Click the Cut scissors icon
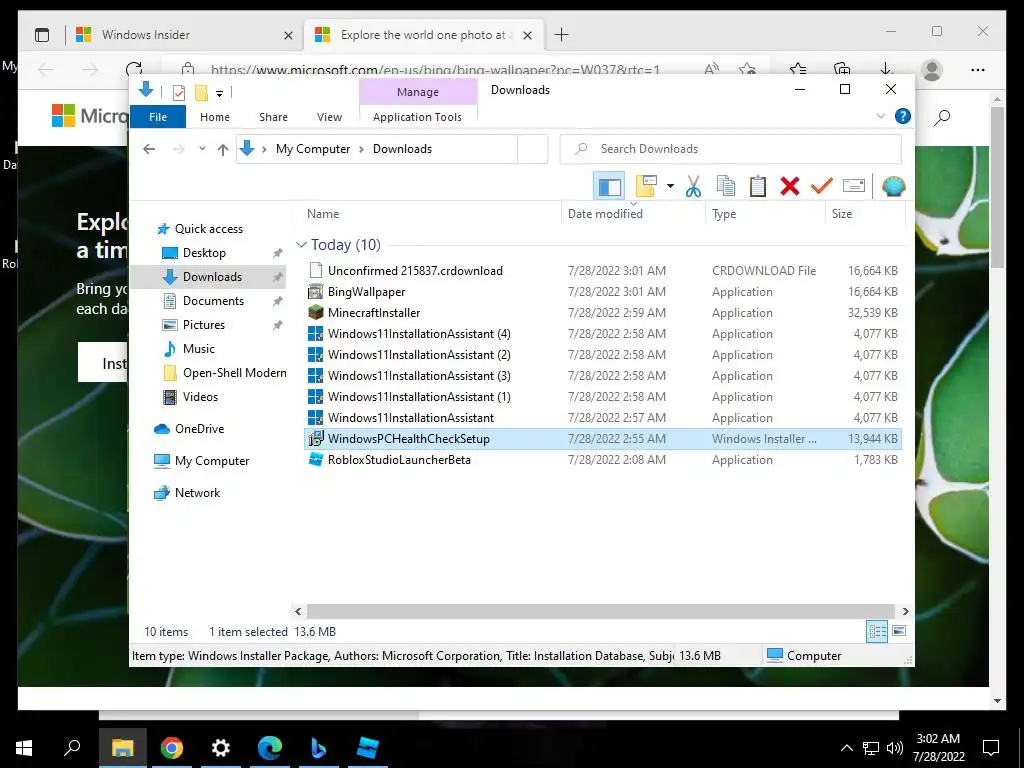 [x=694, y=187]
